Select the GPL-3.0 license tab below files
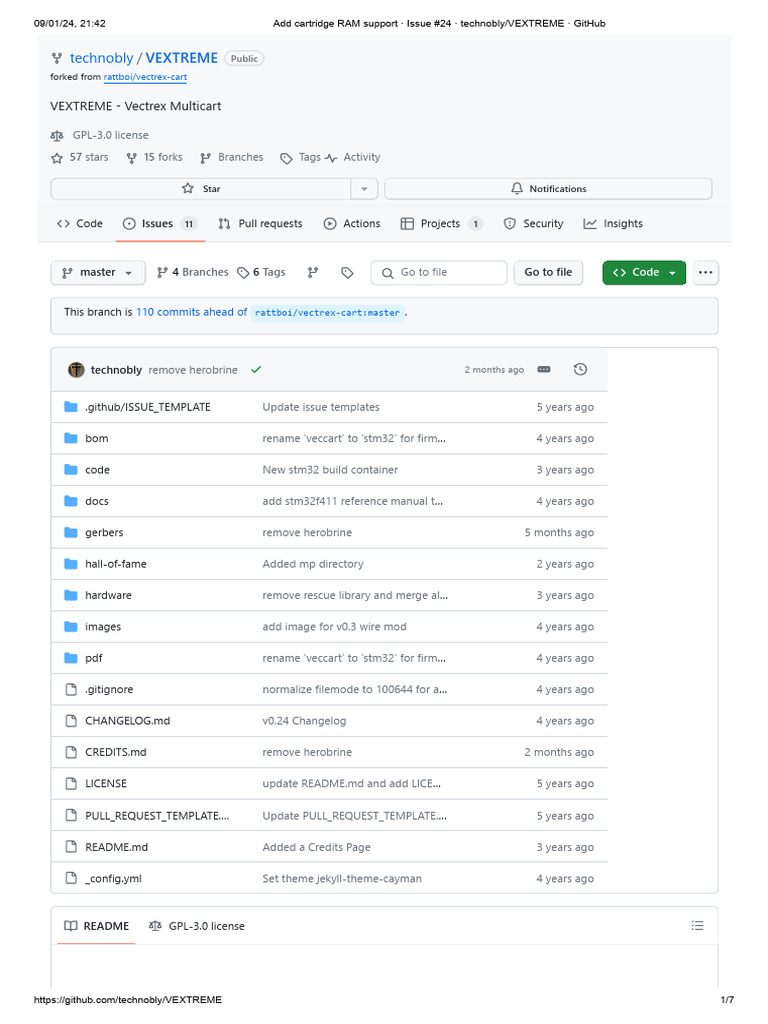 tap(197, 926)
